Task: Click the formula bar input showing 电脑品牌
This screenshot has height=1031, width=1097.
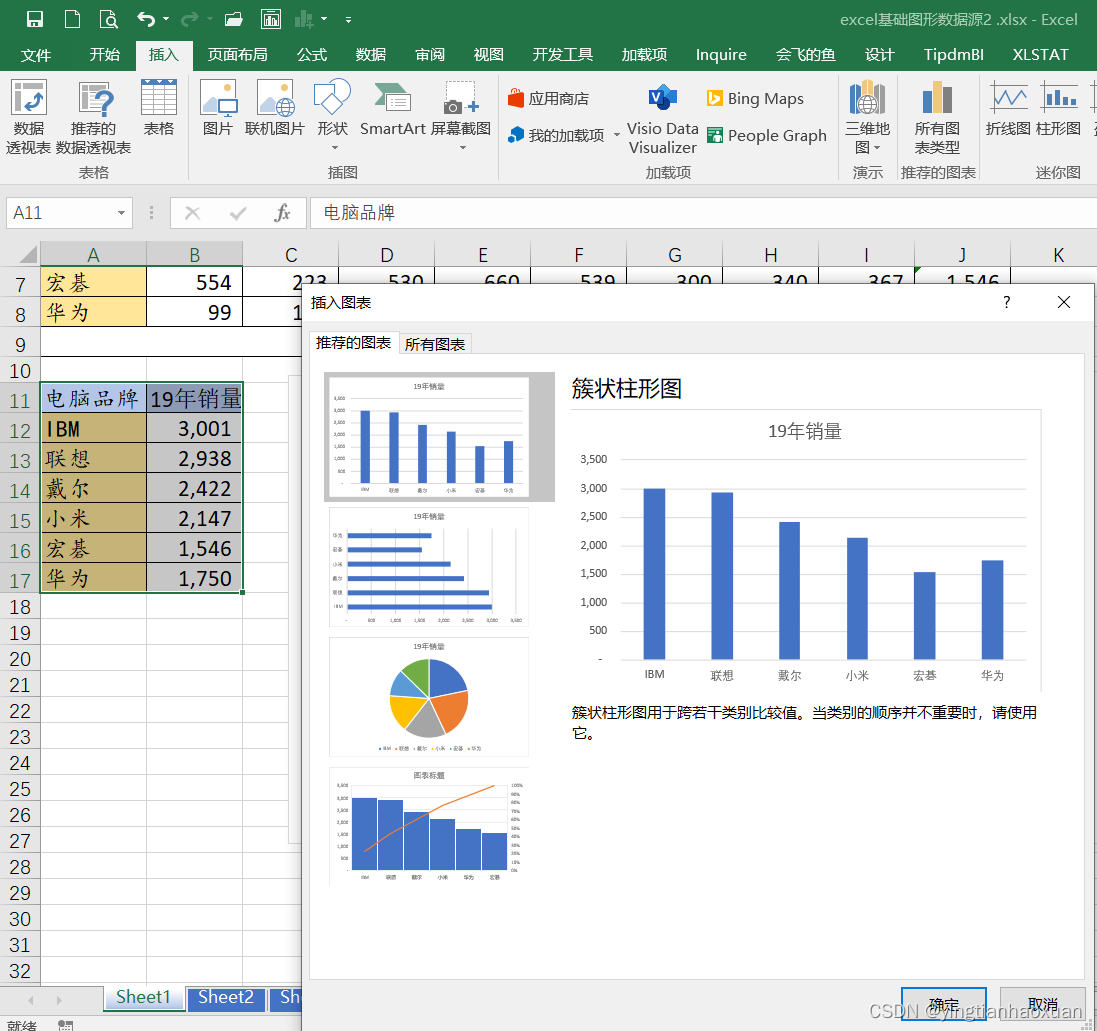Action: 702,213
